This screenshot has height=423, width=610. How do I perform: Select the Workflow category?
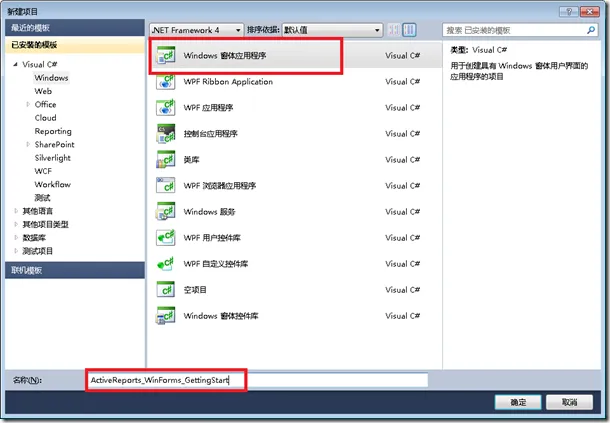point(53,184)
